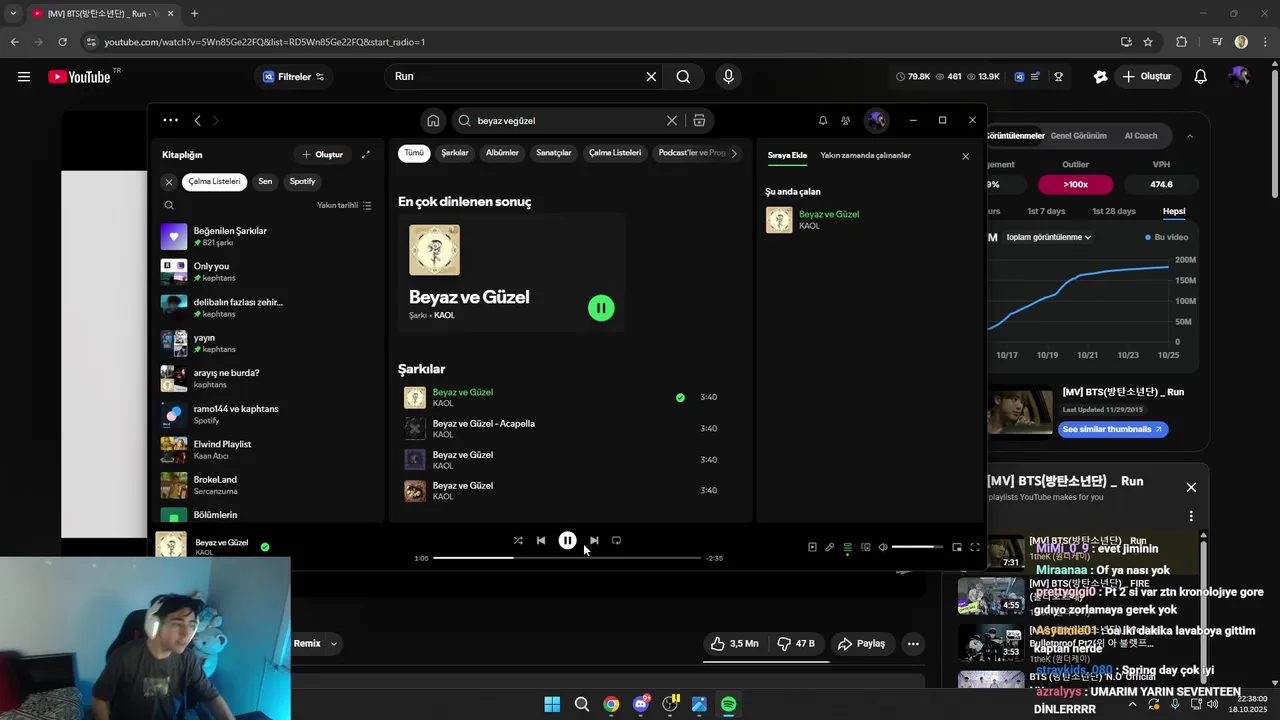Toggle the queue panel icon
The height and width of the screenshot is (720, 1280).
(x=848, y=547)
